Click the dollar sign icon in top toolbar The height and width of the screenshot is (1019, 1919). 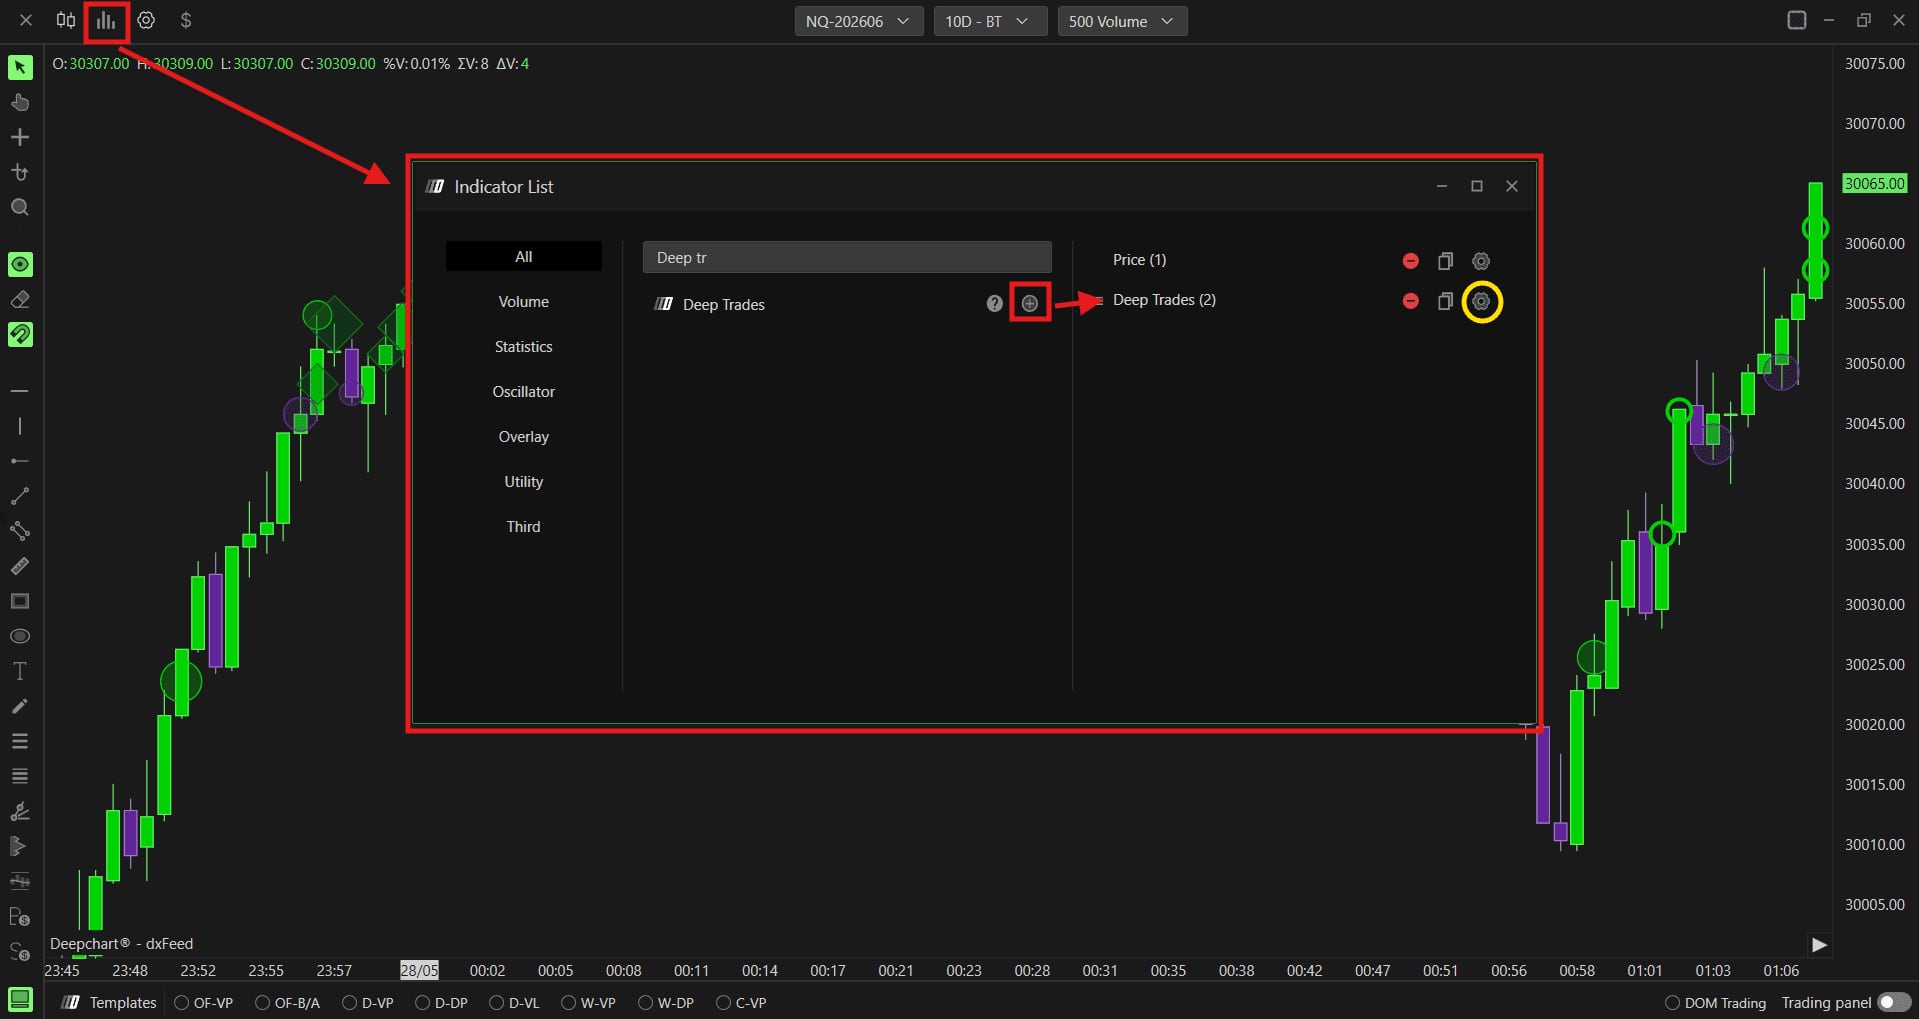(186, 21)
